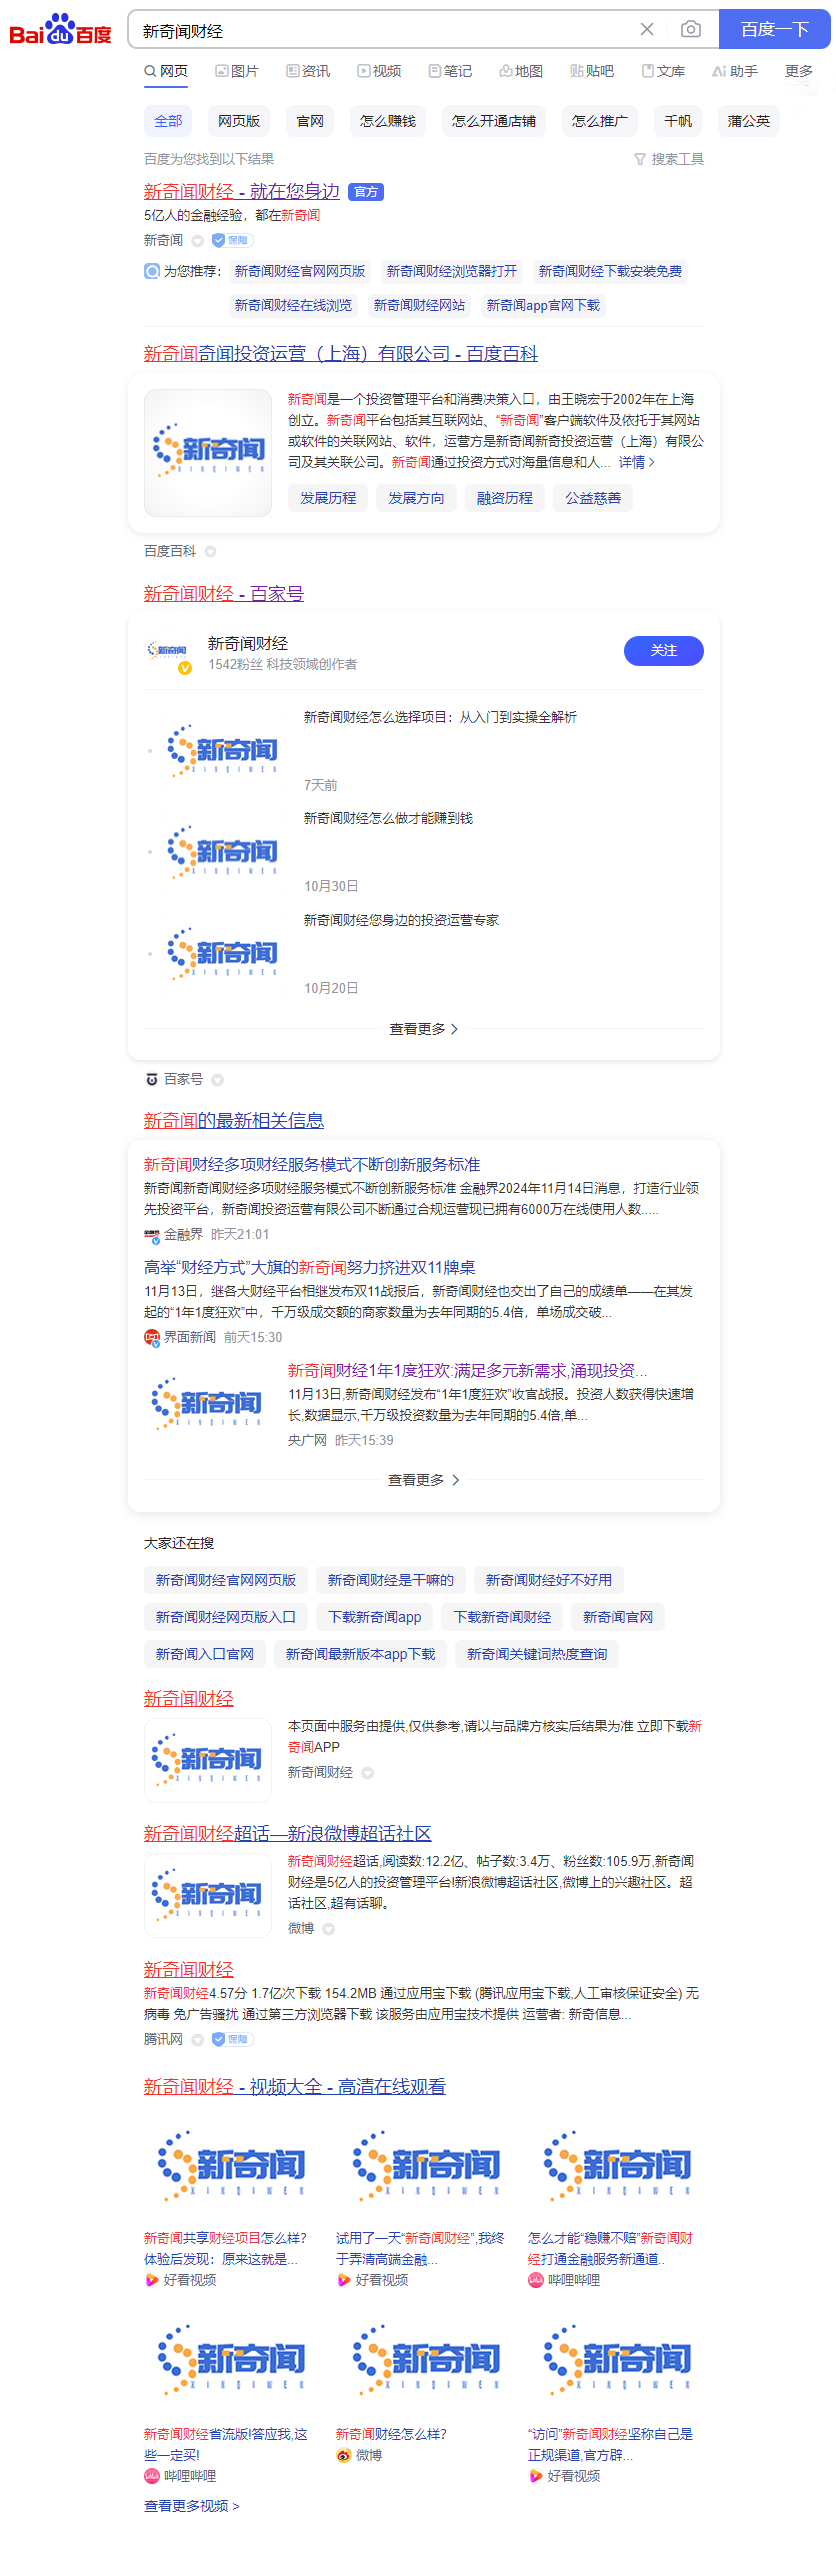Open the 百度百科 company result title
This screenshot has height=2550, width=836.
coord(340,353)
